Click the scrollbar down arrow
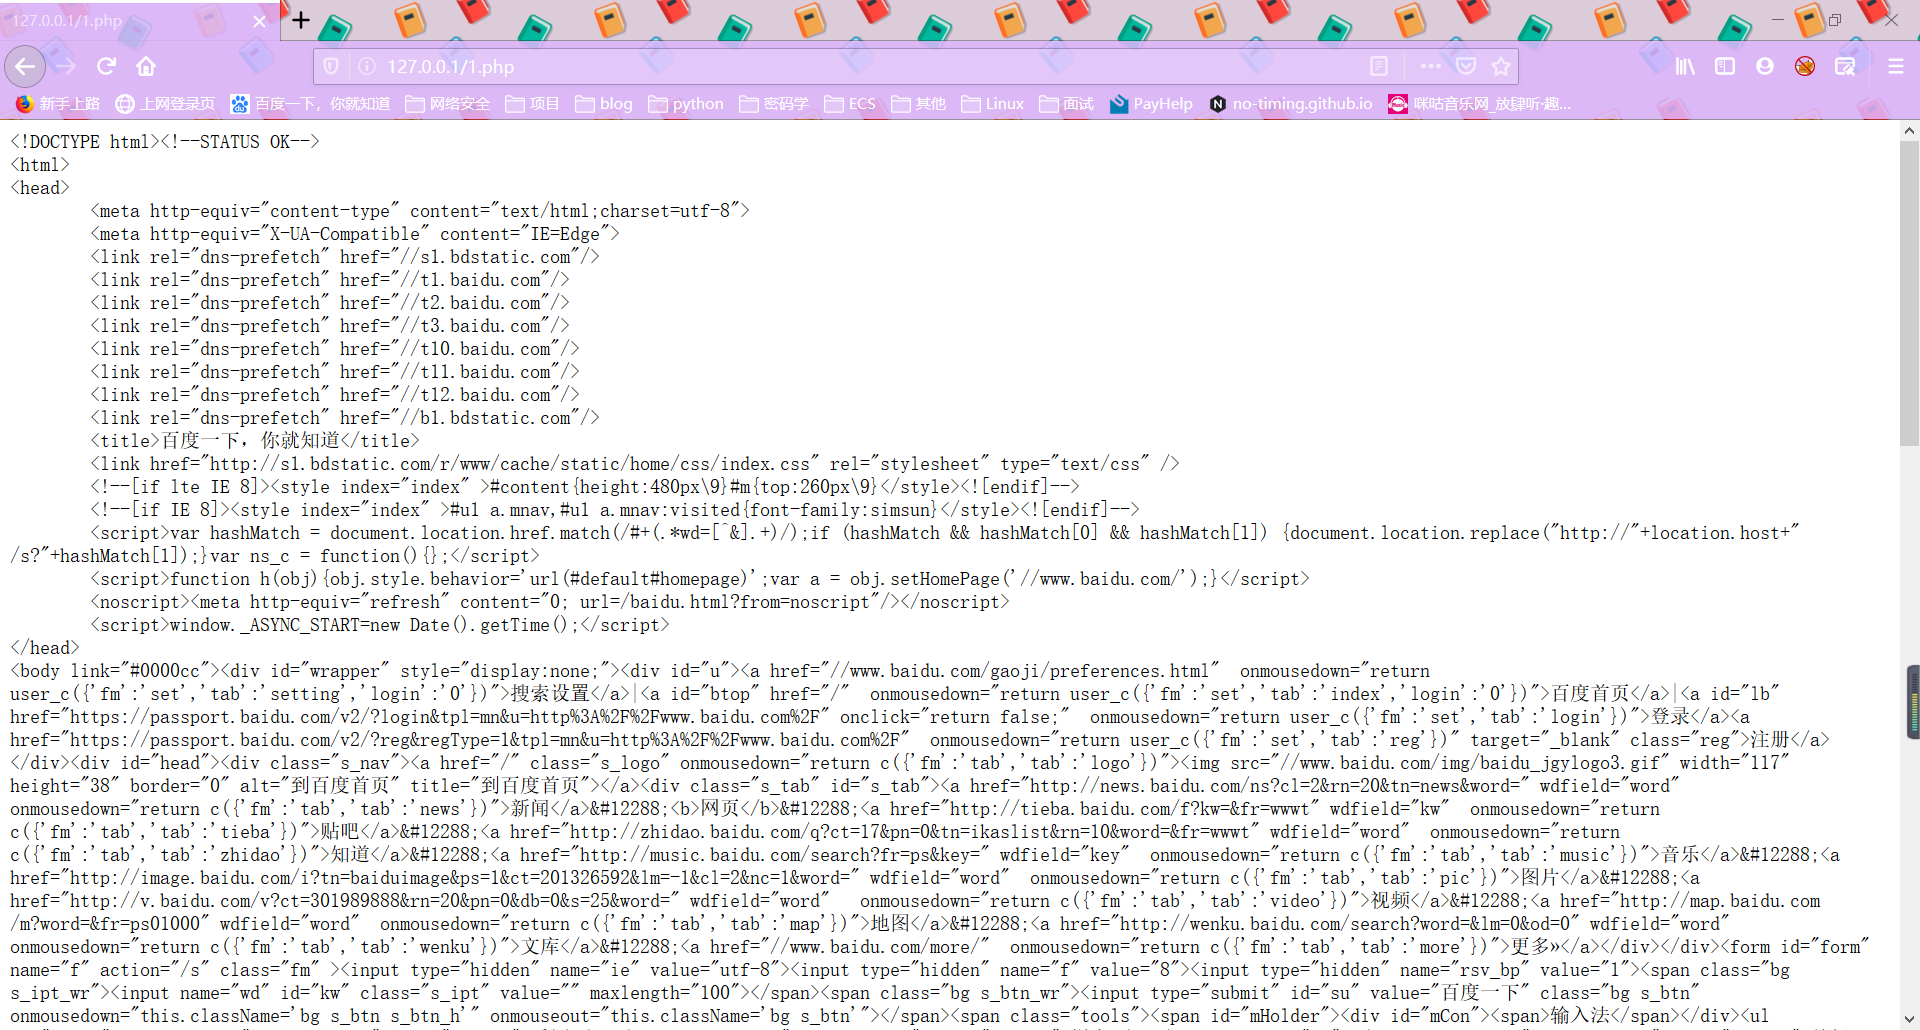 (1909, 1020)
